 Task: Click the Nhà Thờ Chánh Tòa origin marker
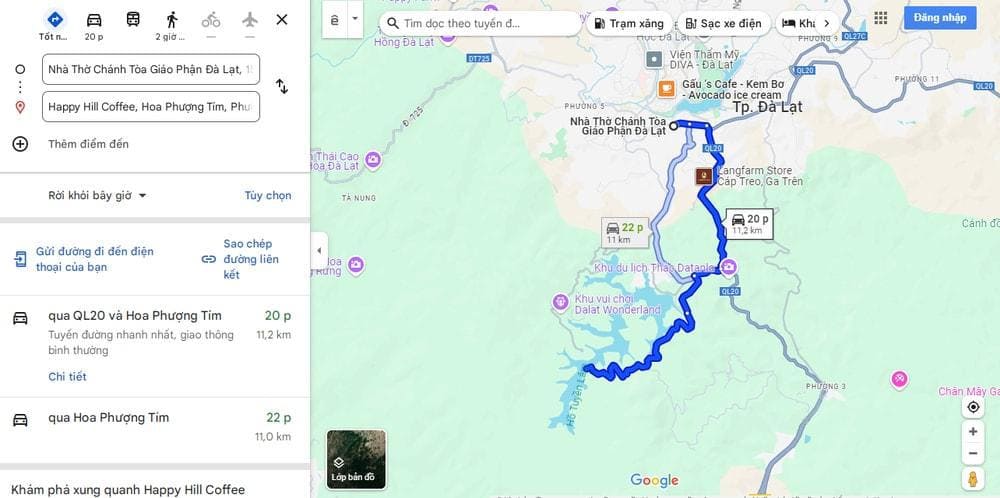[673, 126]
